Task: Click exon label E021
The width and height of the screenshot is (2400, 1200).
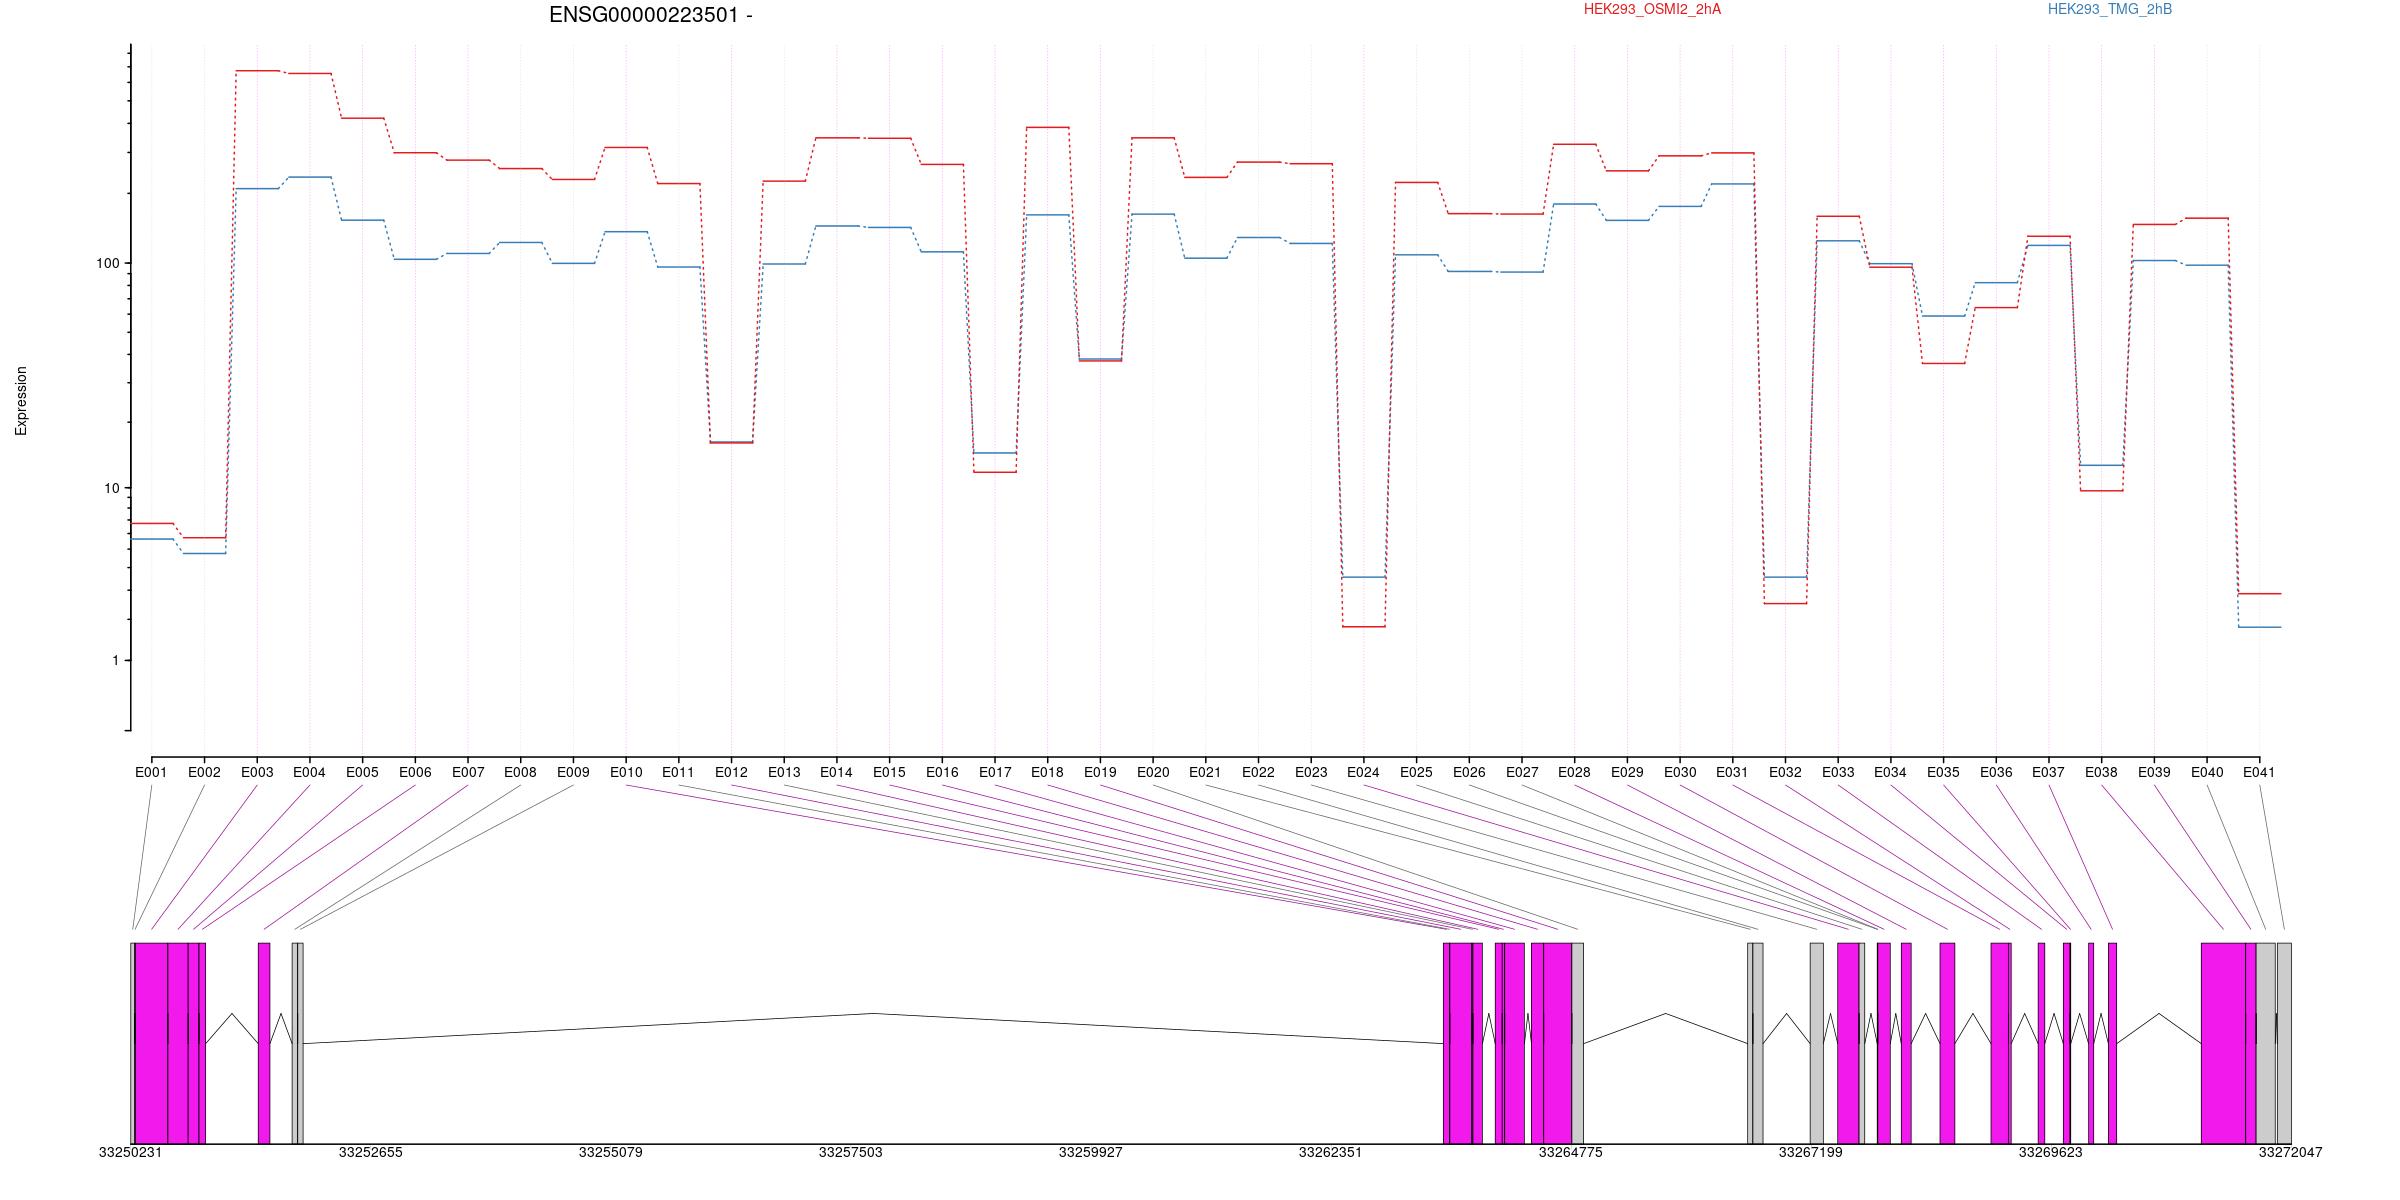Action: [x=1205, y=772]
